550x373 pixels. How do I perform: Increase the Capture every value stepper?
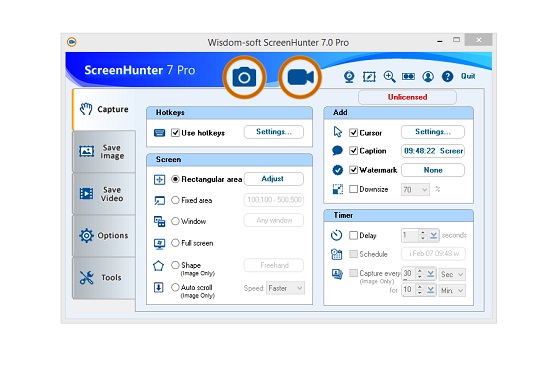click(x=420, y=271)
